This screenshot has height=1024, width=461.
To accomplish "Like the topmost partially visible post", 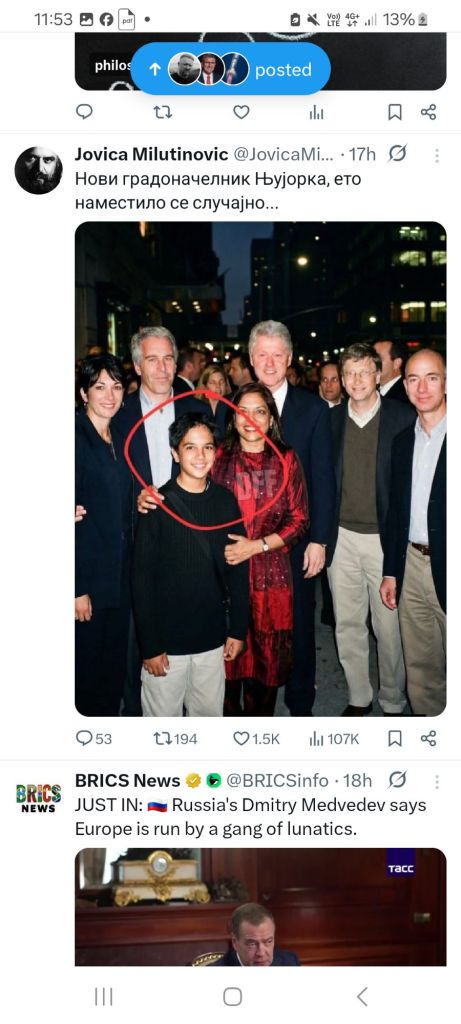I will point(242,112).
